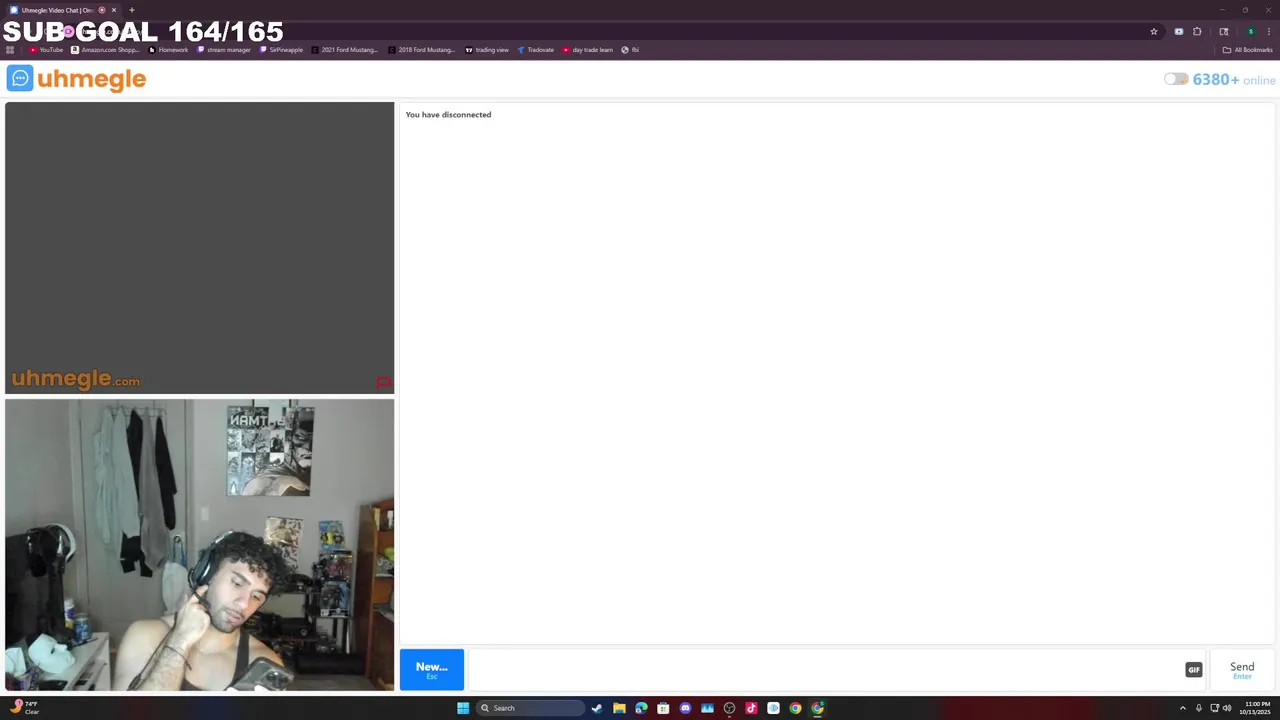Click the 'You have disconnected' message

pos(448,115)
